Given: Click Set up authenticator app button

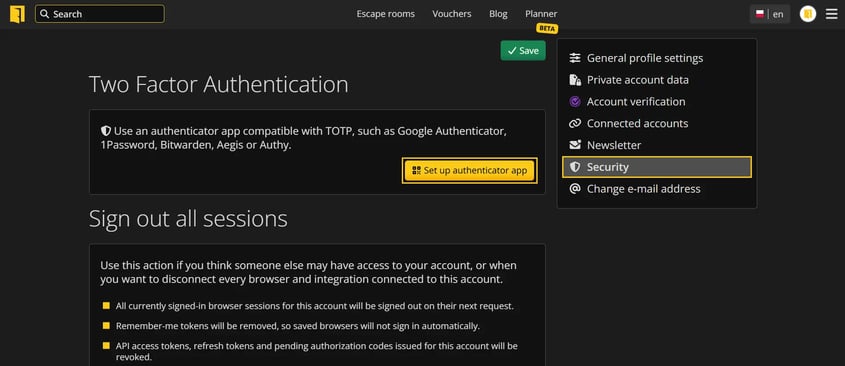Looking at the screenshot, I should click(469, 170).
